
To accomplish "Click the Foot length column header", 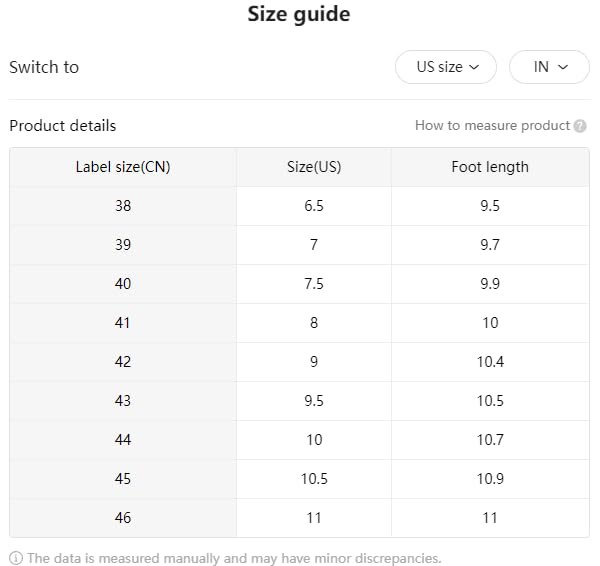I will point(490,167).
